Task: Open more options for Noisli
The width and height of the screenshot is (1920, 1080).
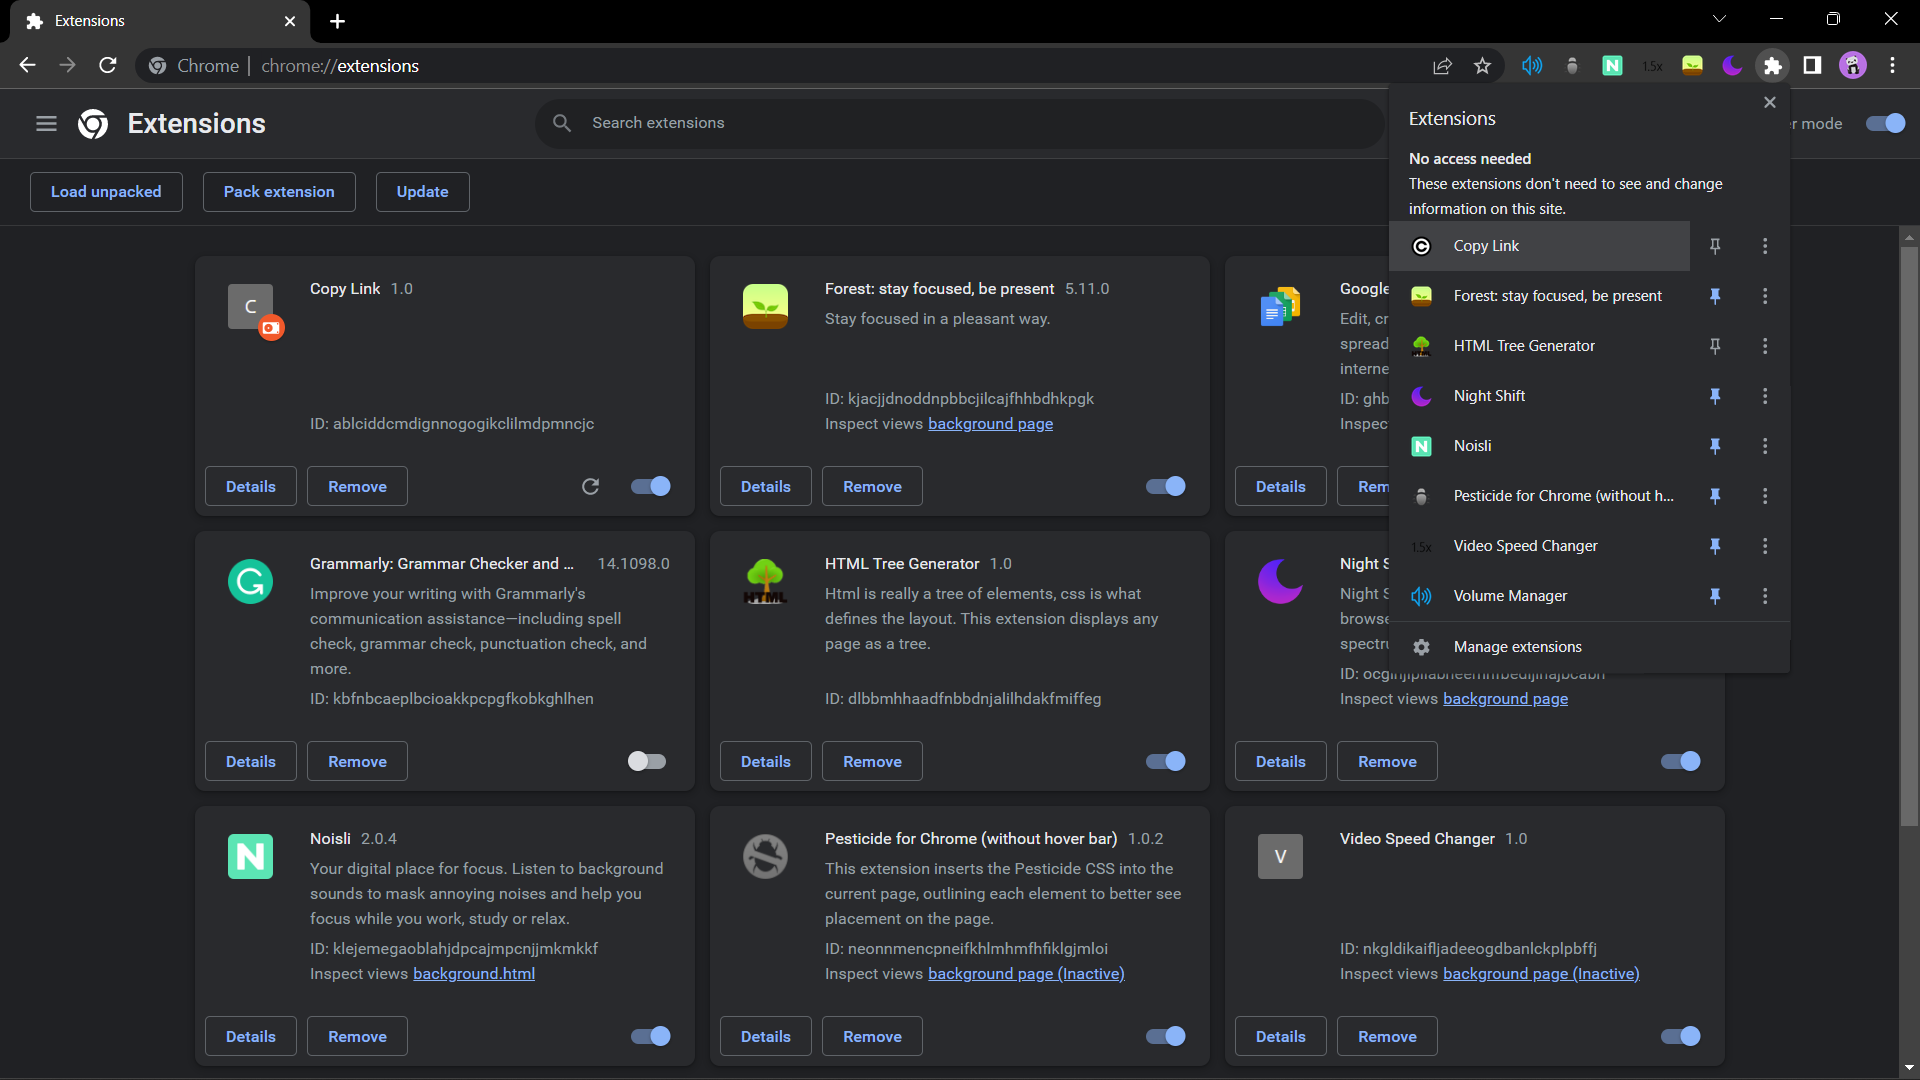Action: pos(1765,446)
